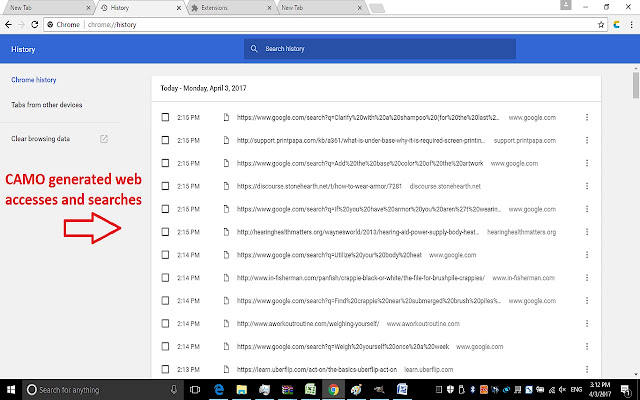Image resolution: width=640 pixels, height=400 pixels.
Task: Click the chrome://history address bar
Action: point(324,24)
